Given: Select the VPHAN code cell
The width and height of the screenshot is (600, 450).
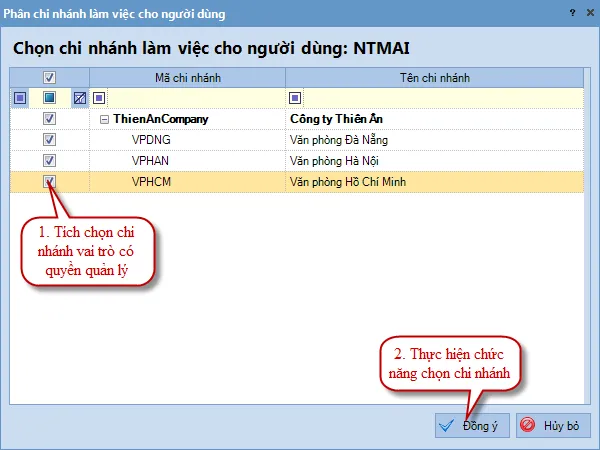Looking at the screenshot, I should click(x=188, y=161).
